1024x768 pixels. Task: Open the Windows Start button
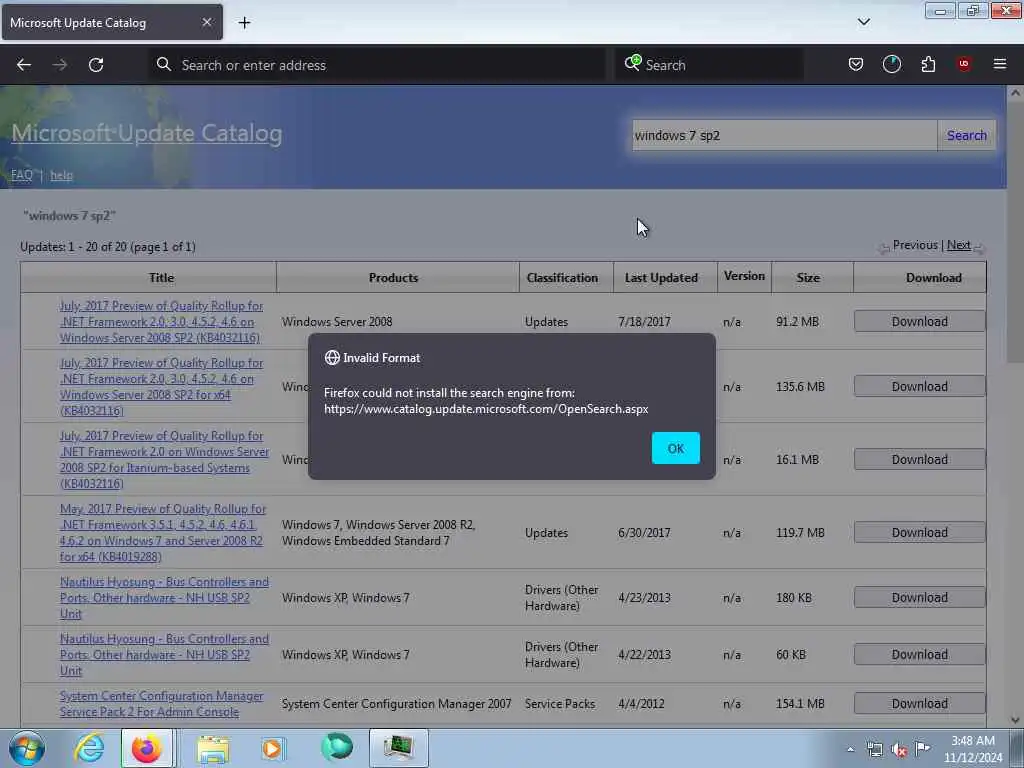pyautogui.click(x=27, y=748)
